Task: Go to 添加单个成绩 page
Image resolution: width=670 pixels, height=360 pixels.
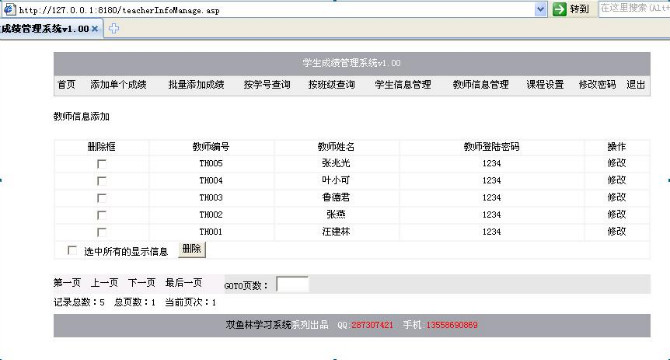Action: click(x=118, y=85)
